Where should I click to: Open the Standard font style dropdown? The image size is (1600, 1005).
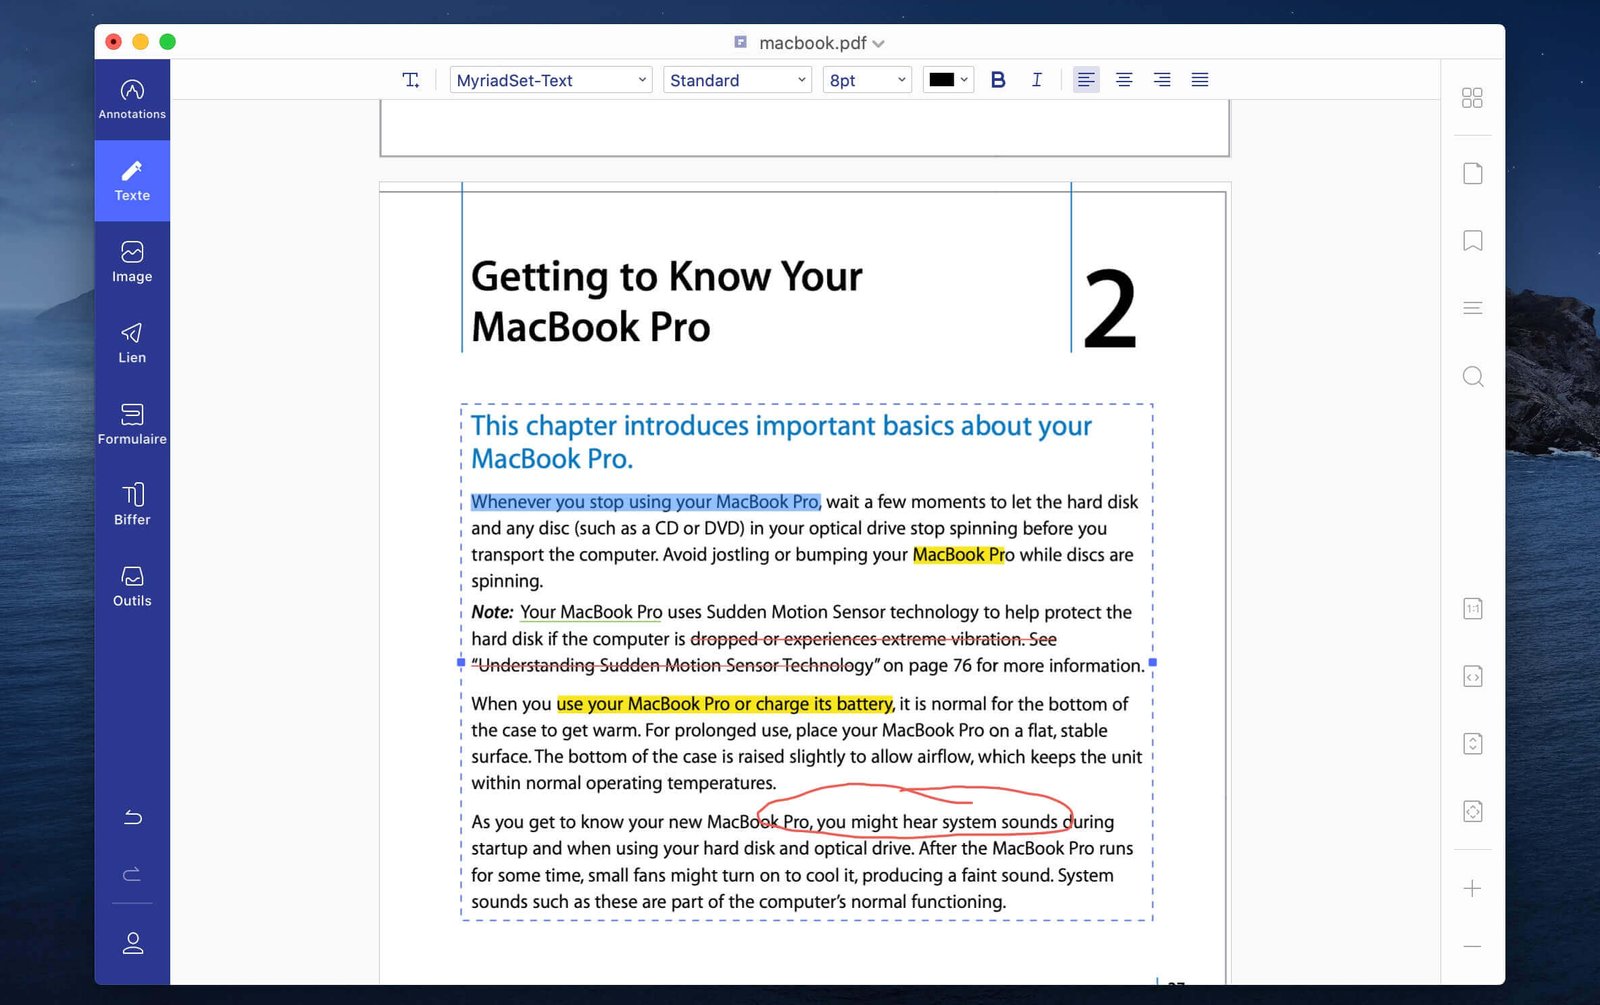click(x=737, y=80)
